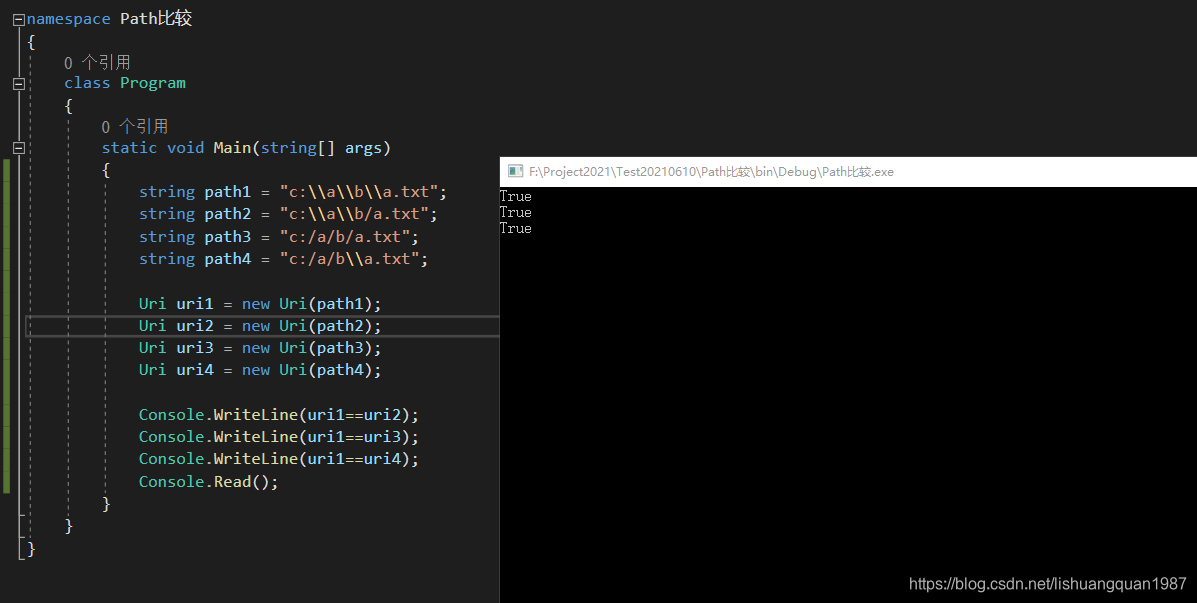Collapse the namespace Path比较 block

[18, 19]
